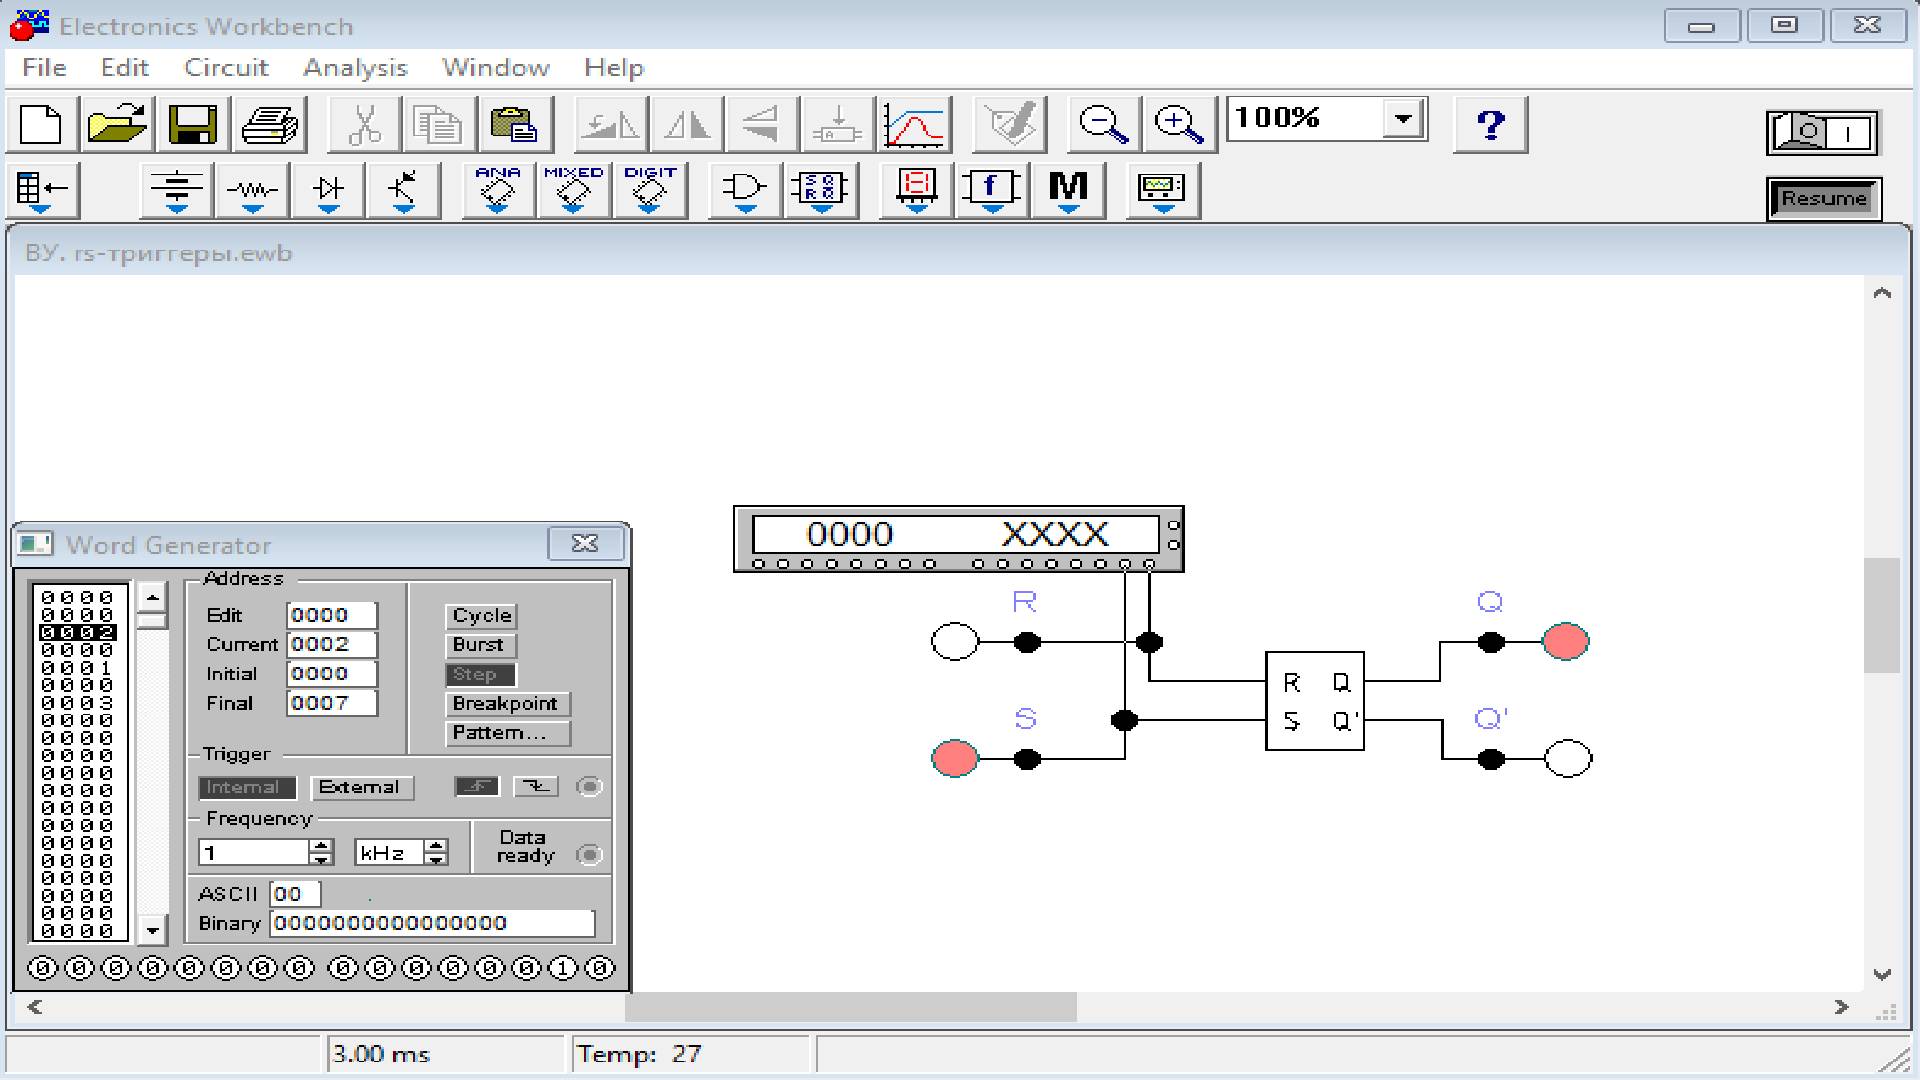Open the Basic resistor parts bin
The image size is (1920, 1080).
pos(252,190)
